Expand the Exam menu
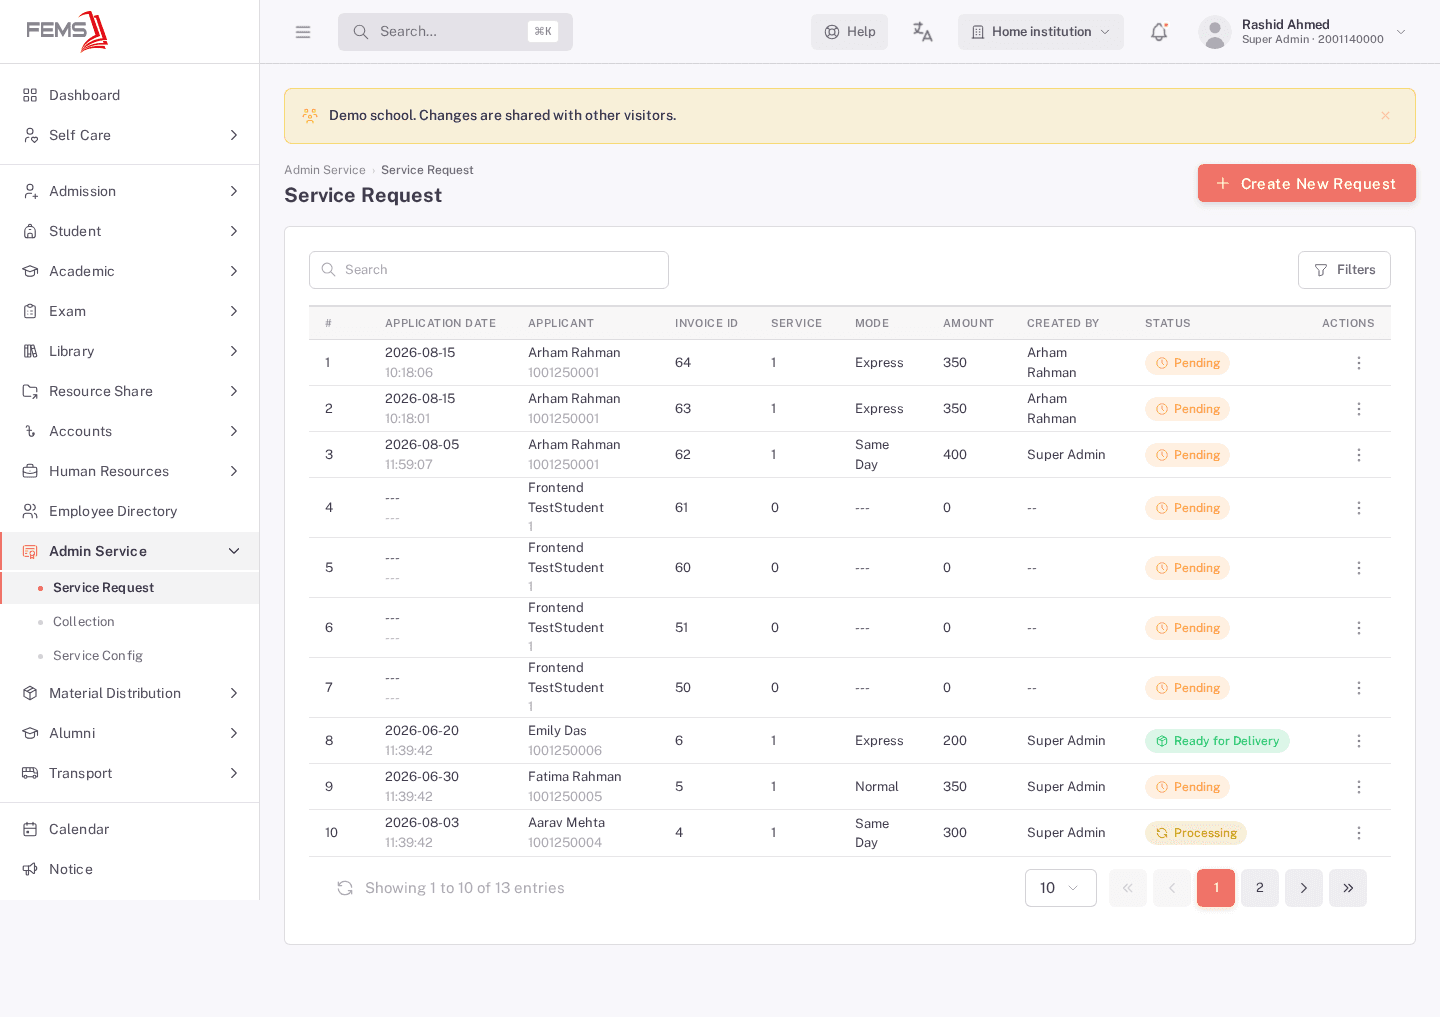 [x=130, y=311]
